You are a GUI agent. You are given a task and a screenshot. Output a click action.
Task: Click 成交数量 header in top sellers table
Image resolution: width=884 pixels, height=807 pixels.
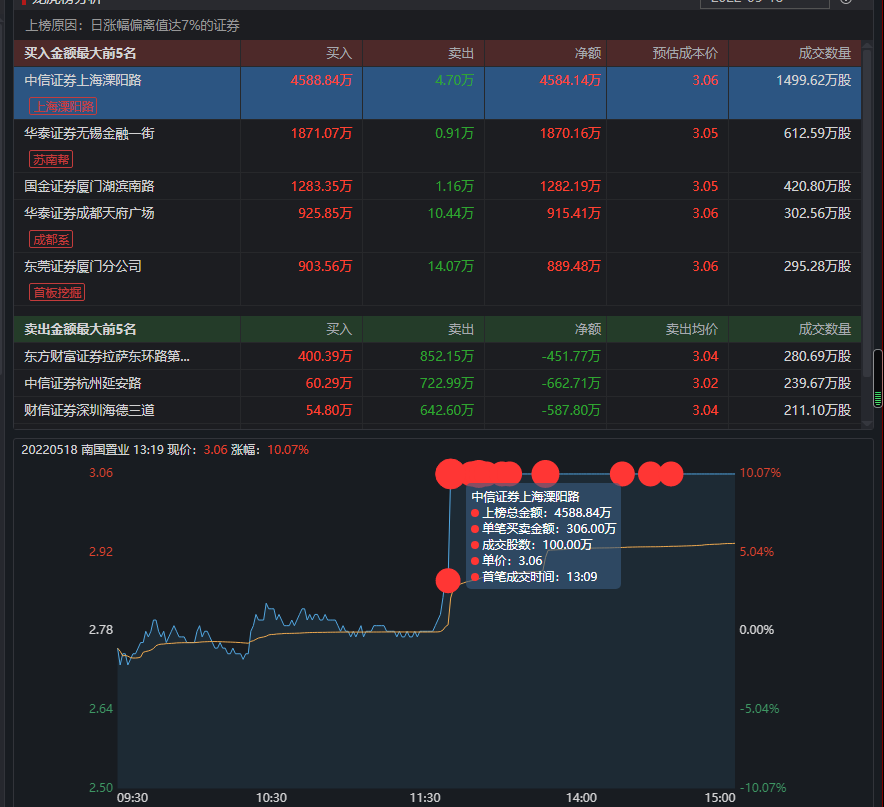825,329
